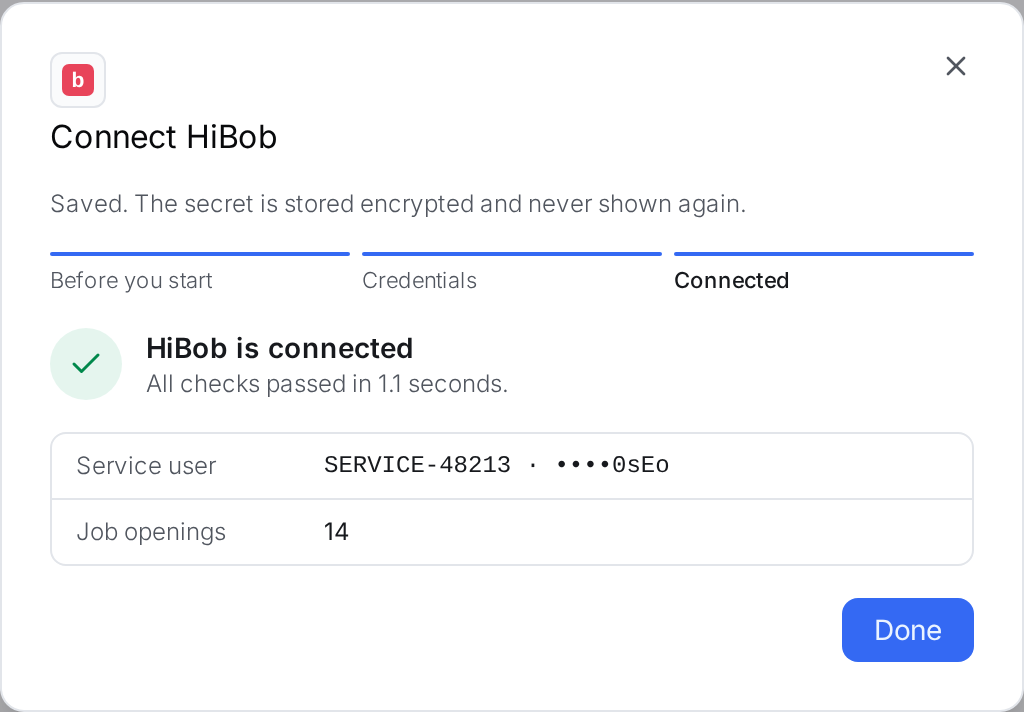Viewport: 1024px width, 712px height.
Task: Click the masked secret ending 0sEo
Action: [x=612, y=465]
